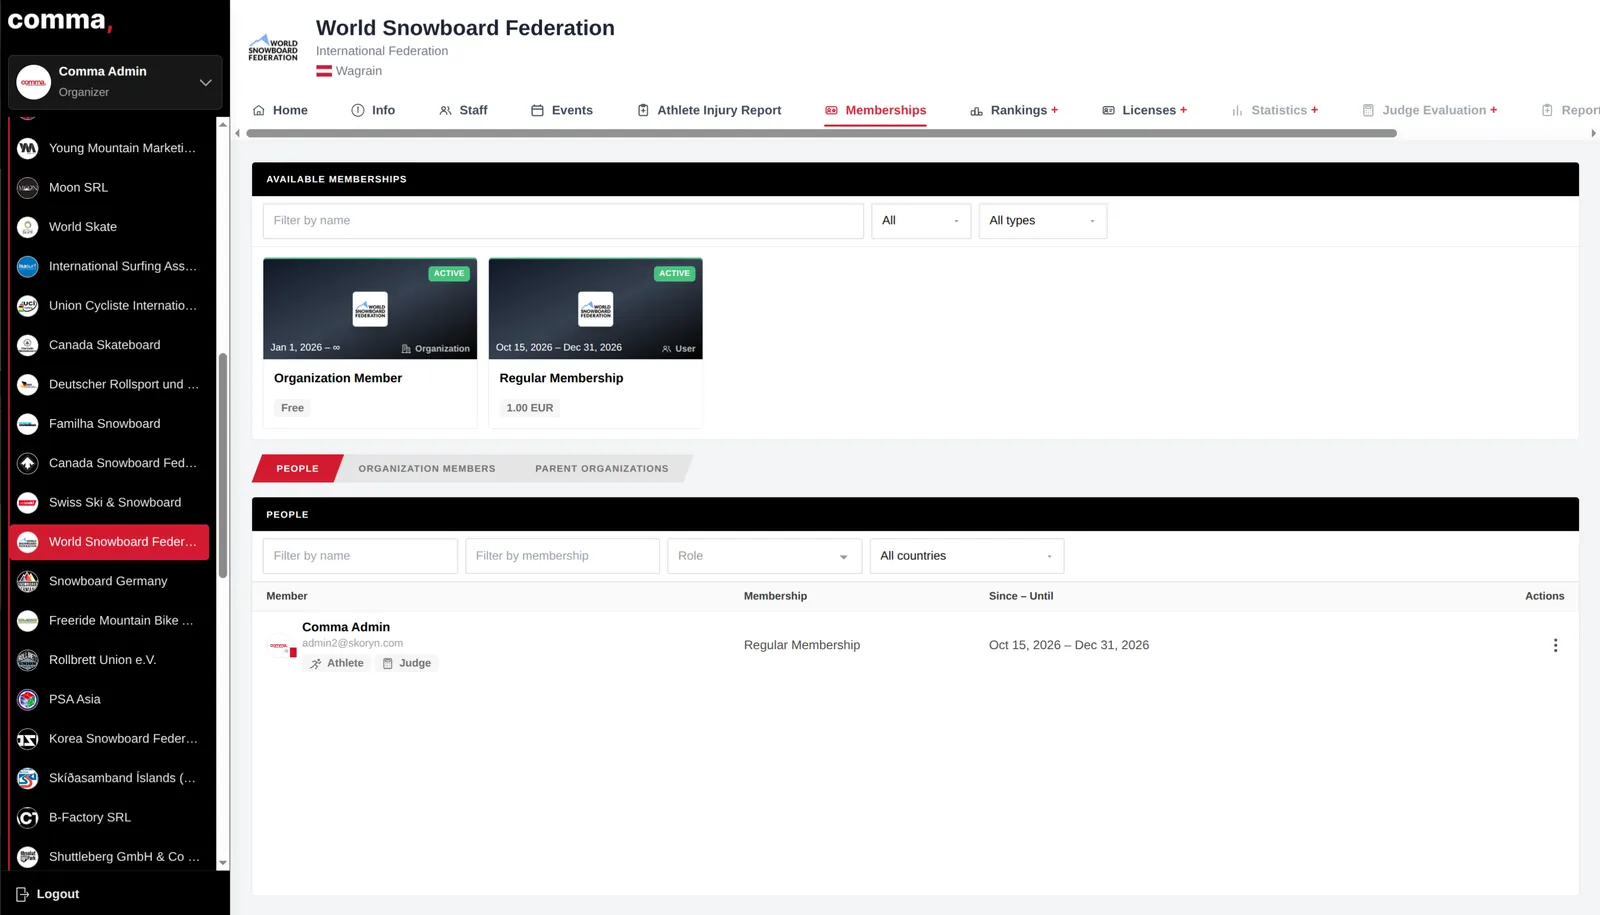Open Canada Snowboard Federation logo icon

click(x=28, y=463)
